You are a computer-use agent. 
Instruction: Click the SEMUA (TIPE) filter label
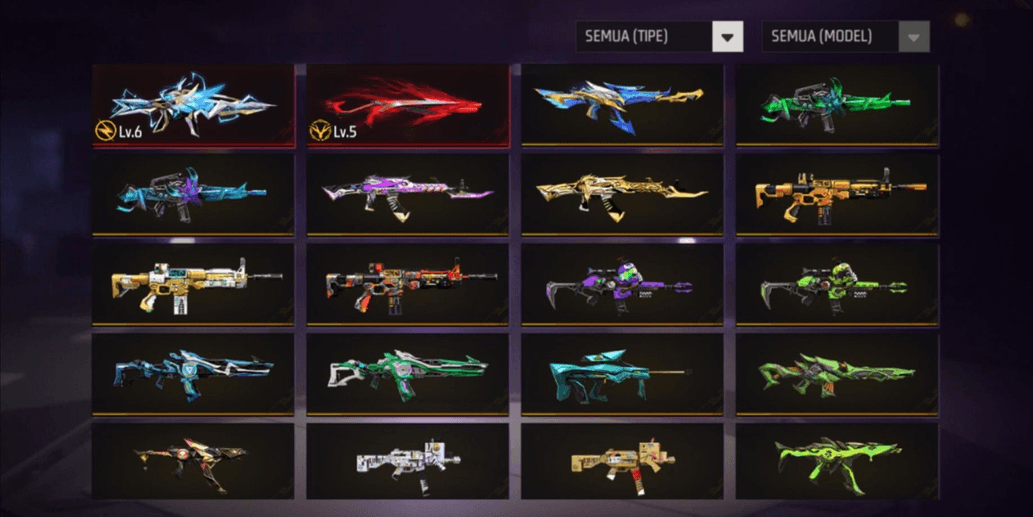click(x=627, y=37)
